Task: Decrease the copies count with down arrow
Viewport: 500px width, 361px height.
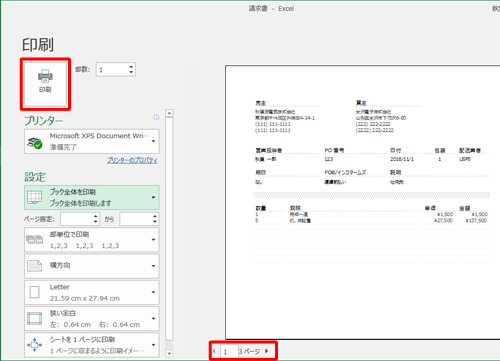Action: coord(131,73)
